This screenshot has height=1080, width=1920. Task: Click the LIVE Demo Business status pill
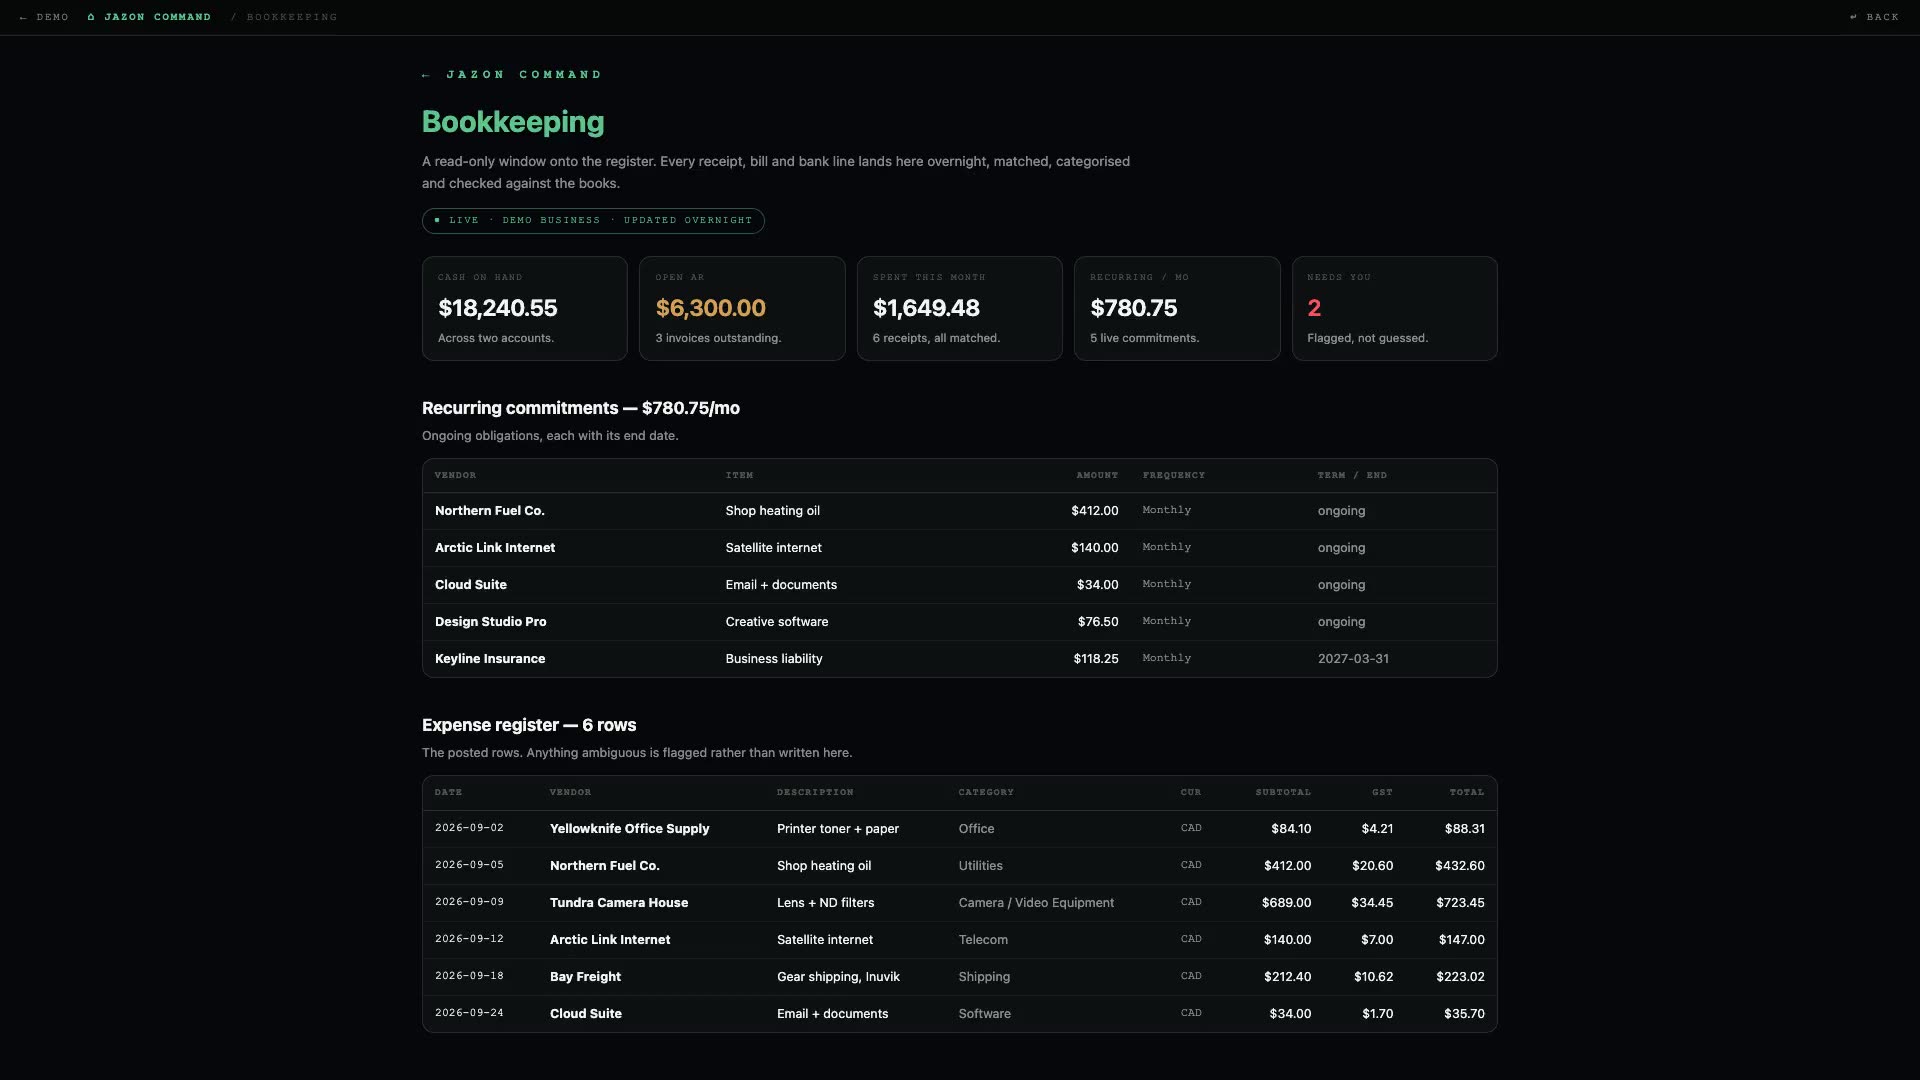tap(593, 221)
